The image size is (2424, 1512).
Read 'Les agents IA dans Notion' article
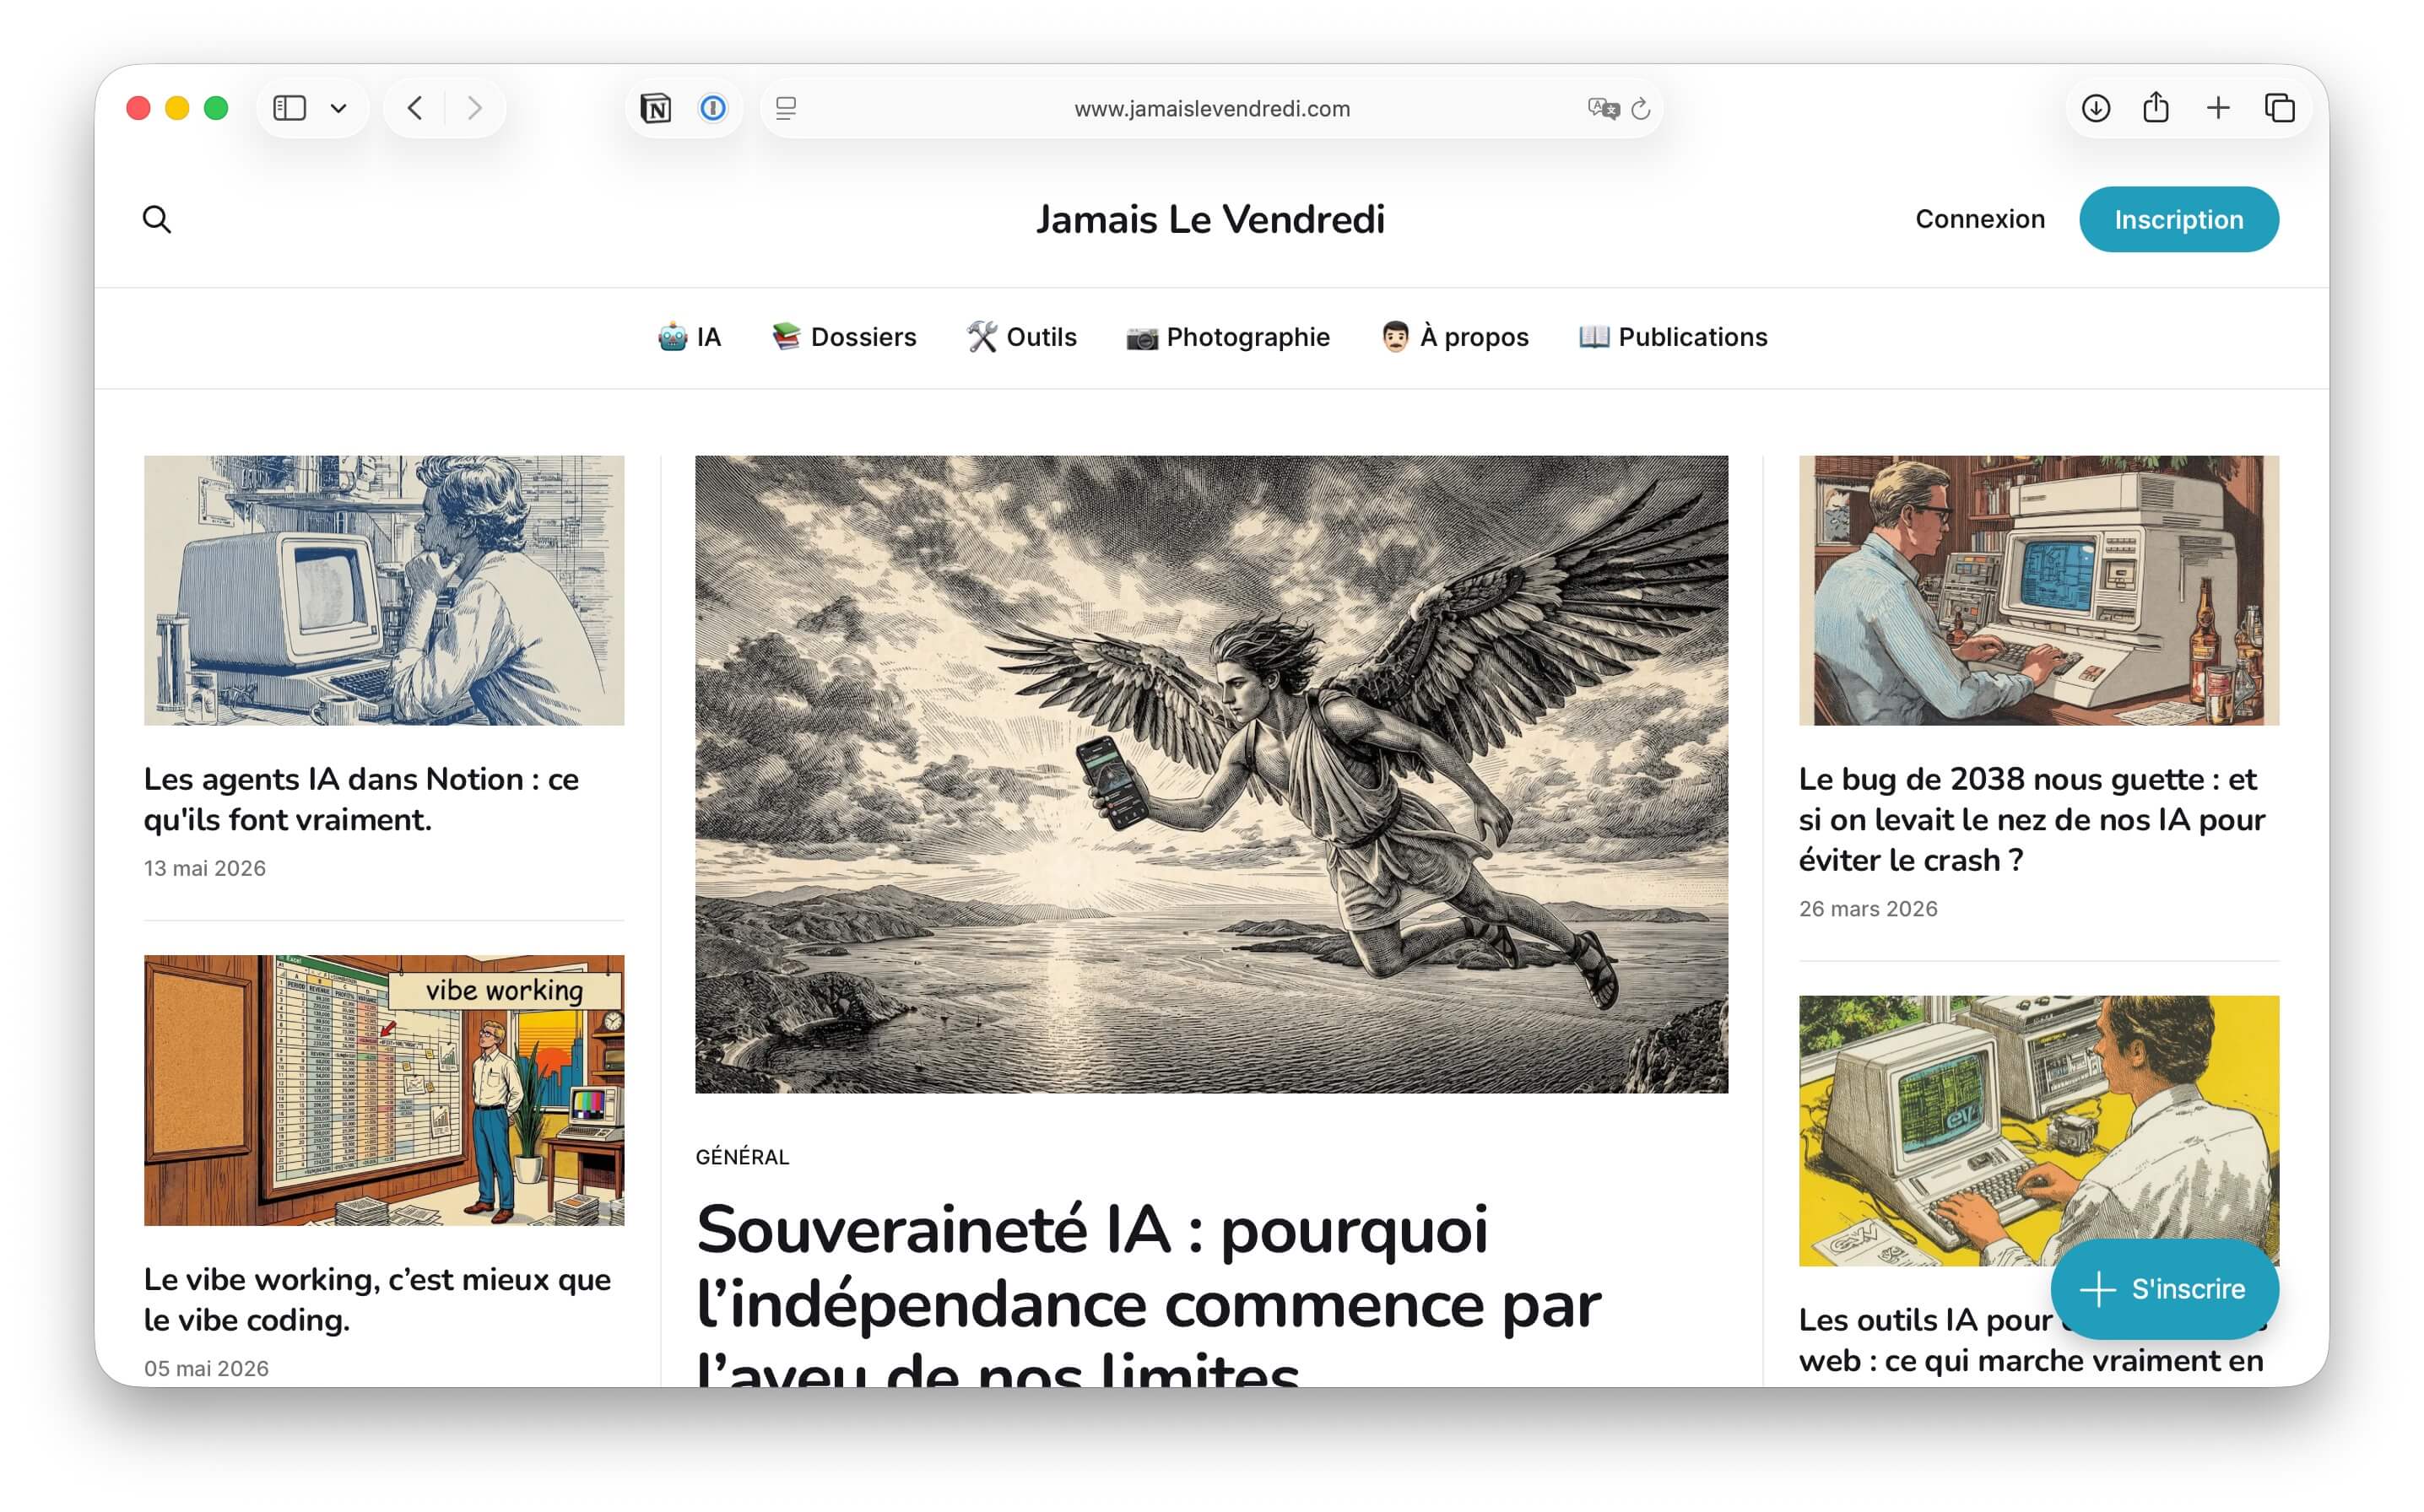(x=362, y=799)
